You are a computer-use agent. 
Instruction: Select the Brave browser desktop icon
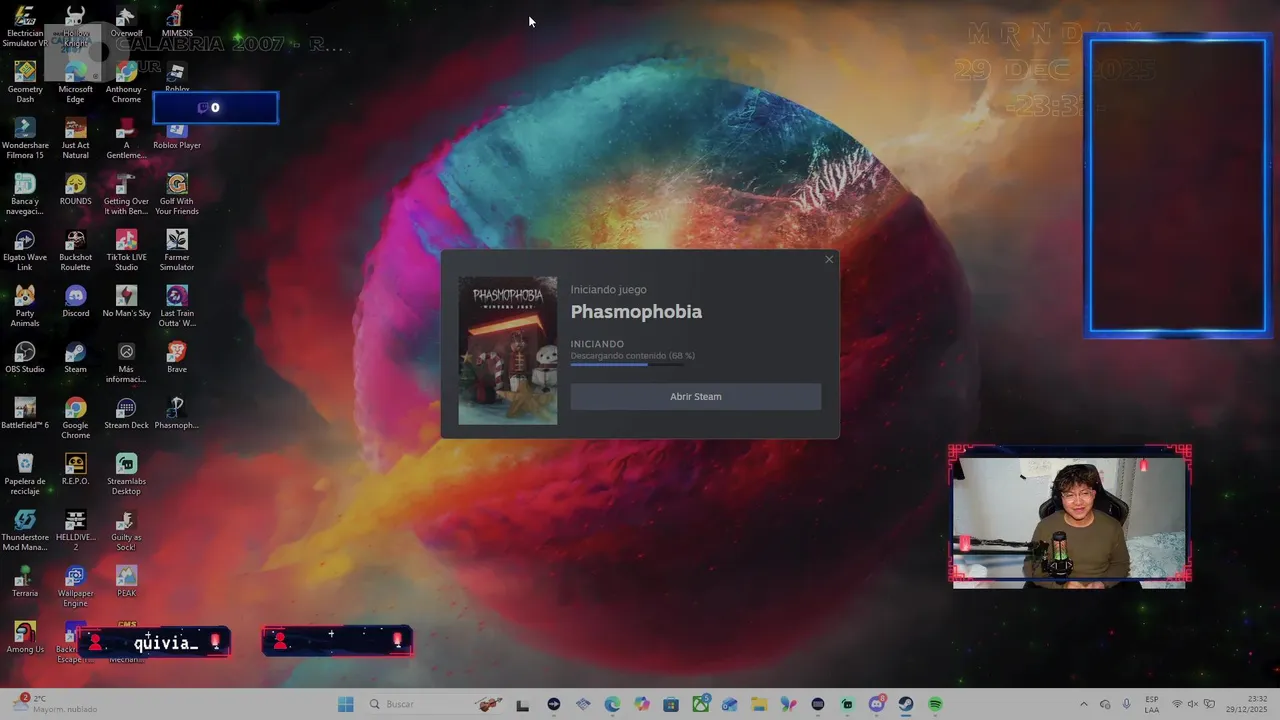(x=177, y=357)
